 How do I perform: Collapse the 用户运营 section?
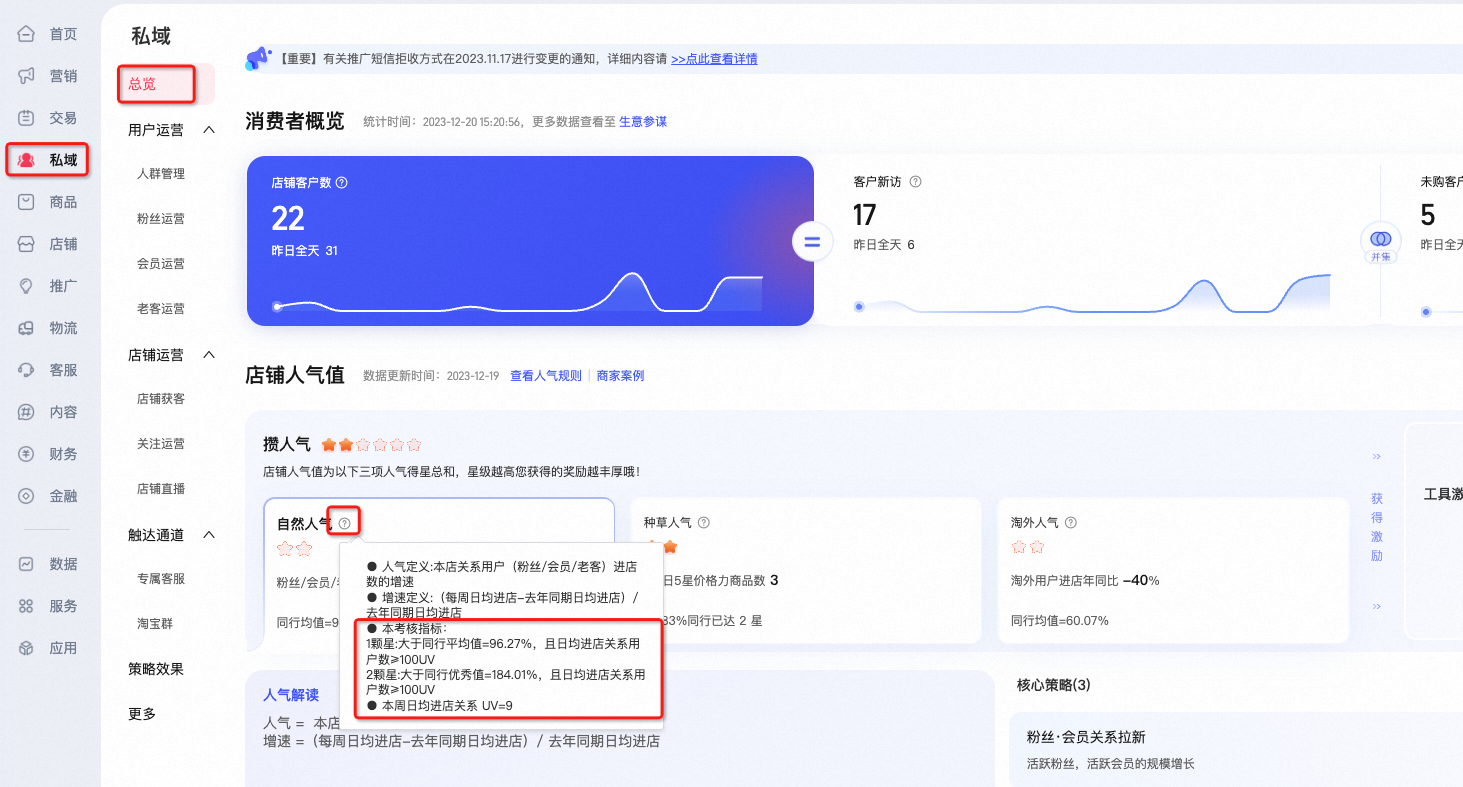(x=209, y=130)
